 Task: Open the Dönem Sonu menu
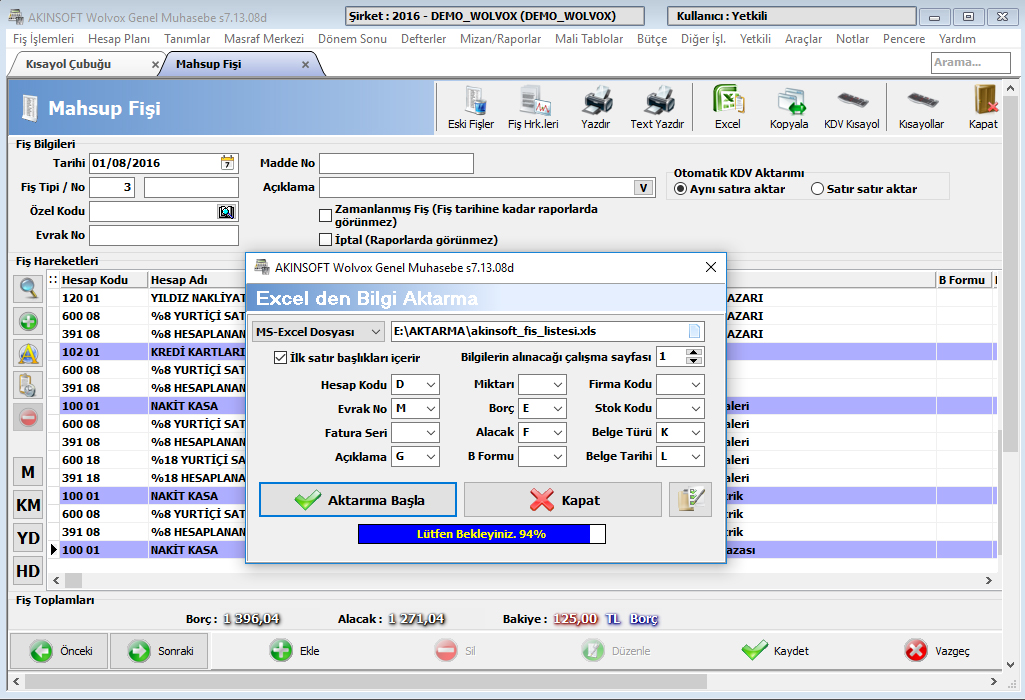[x=352, y=39]
